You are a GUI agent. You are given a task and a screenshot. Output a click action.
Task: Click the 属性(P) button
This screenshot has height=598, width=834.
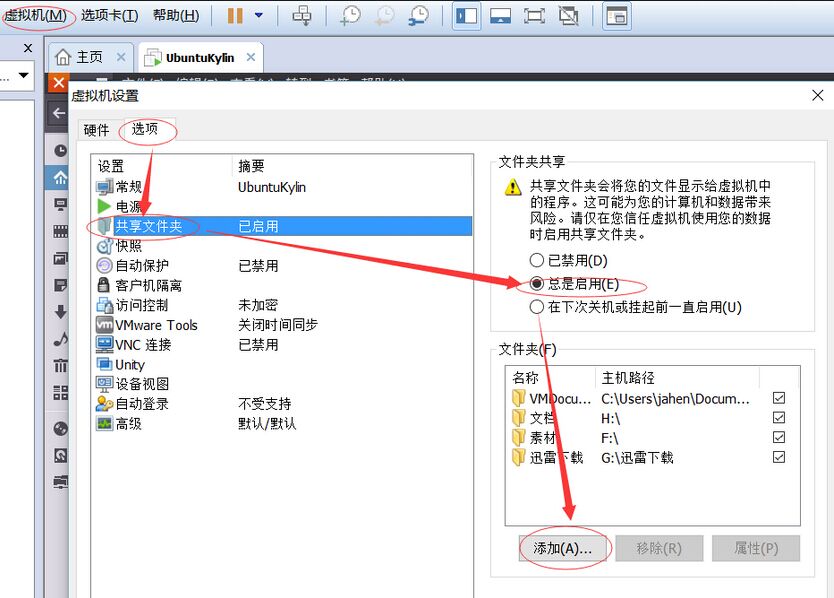click(x=756, y=548)
